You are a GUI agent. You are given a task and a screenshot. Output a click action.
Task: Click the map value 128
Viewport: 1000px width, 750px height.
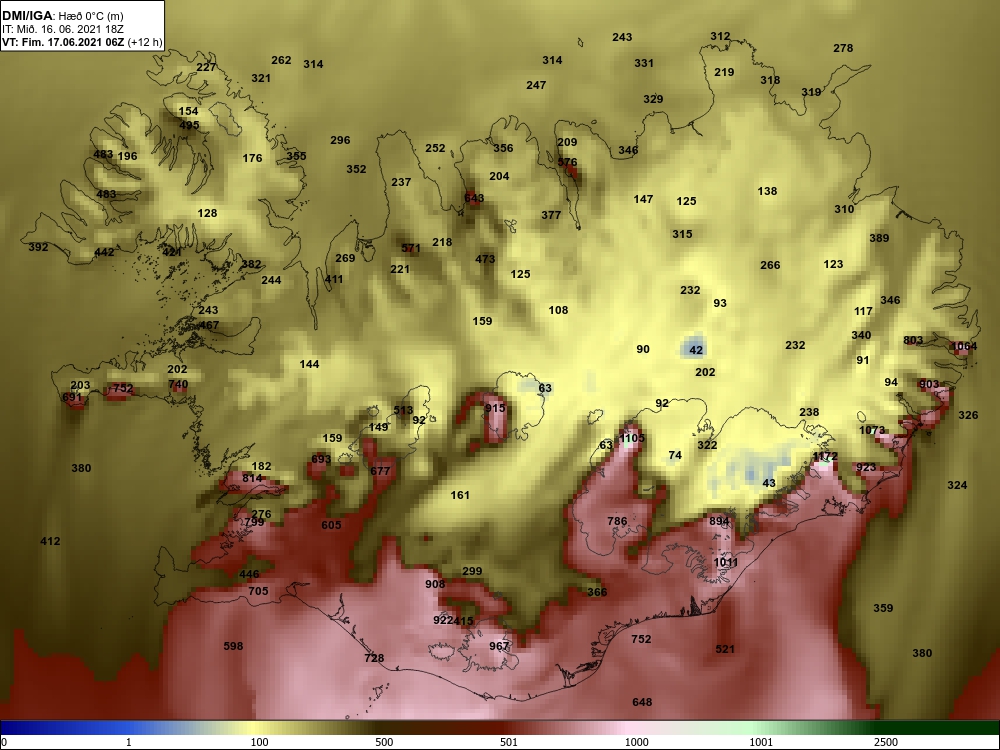(x=207, y=213)
